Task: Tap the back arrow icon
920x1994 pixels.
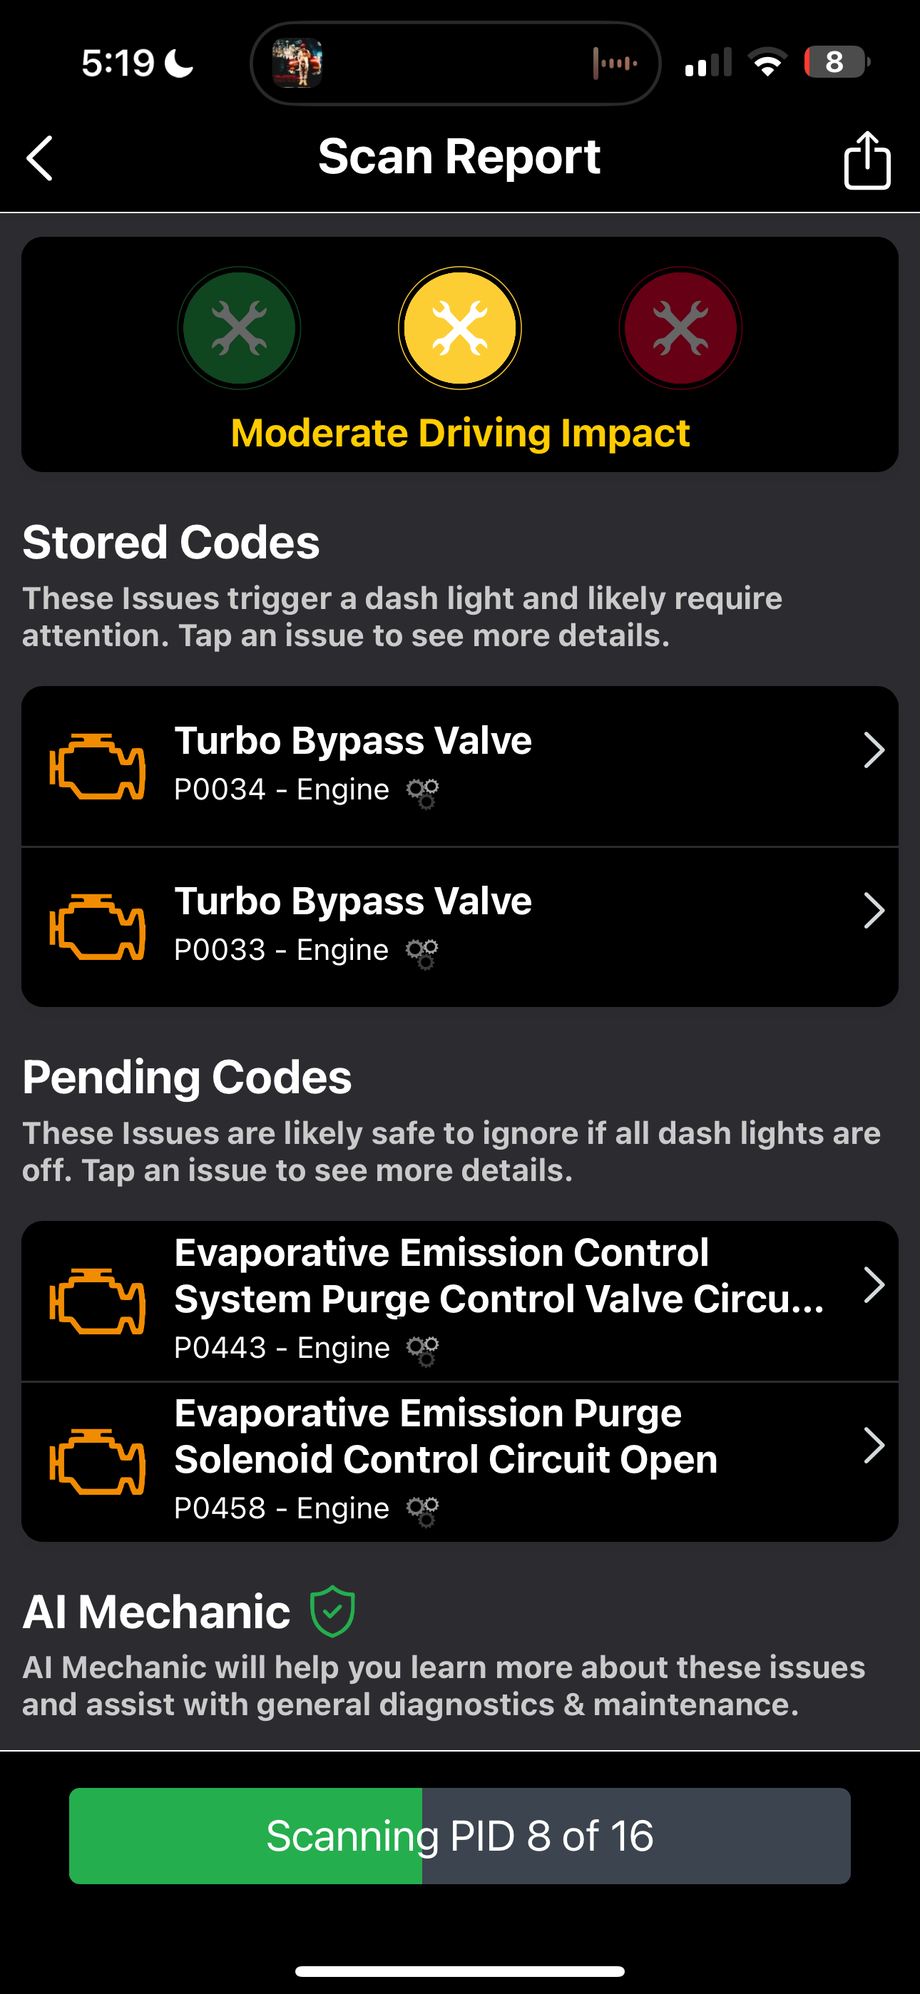Action: [40, 158]
